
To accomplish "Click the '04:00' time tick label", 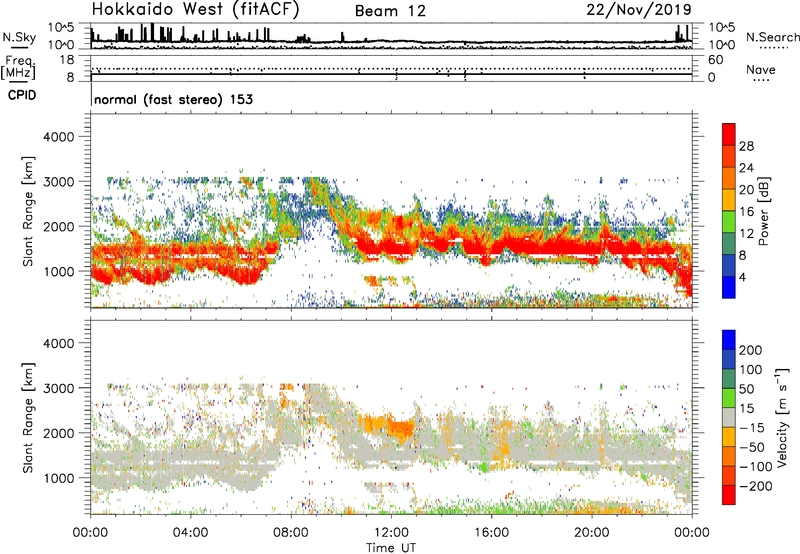I will (x=190, y=533).
